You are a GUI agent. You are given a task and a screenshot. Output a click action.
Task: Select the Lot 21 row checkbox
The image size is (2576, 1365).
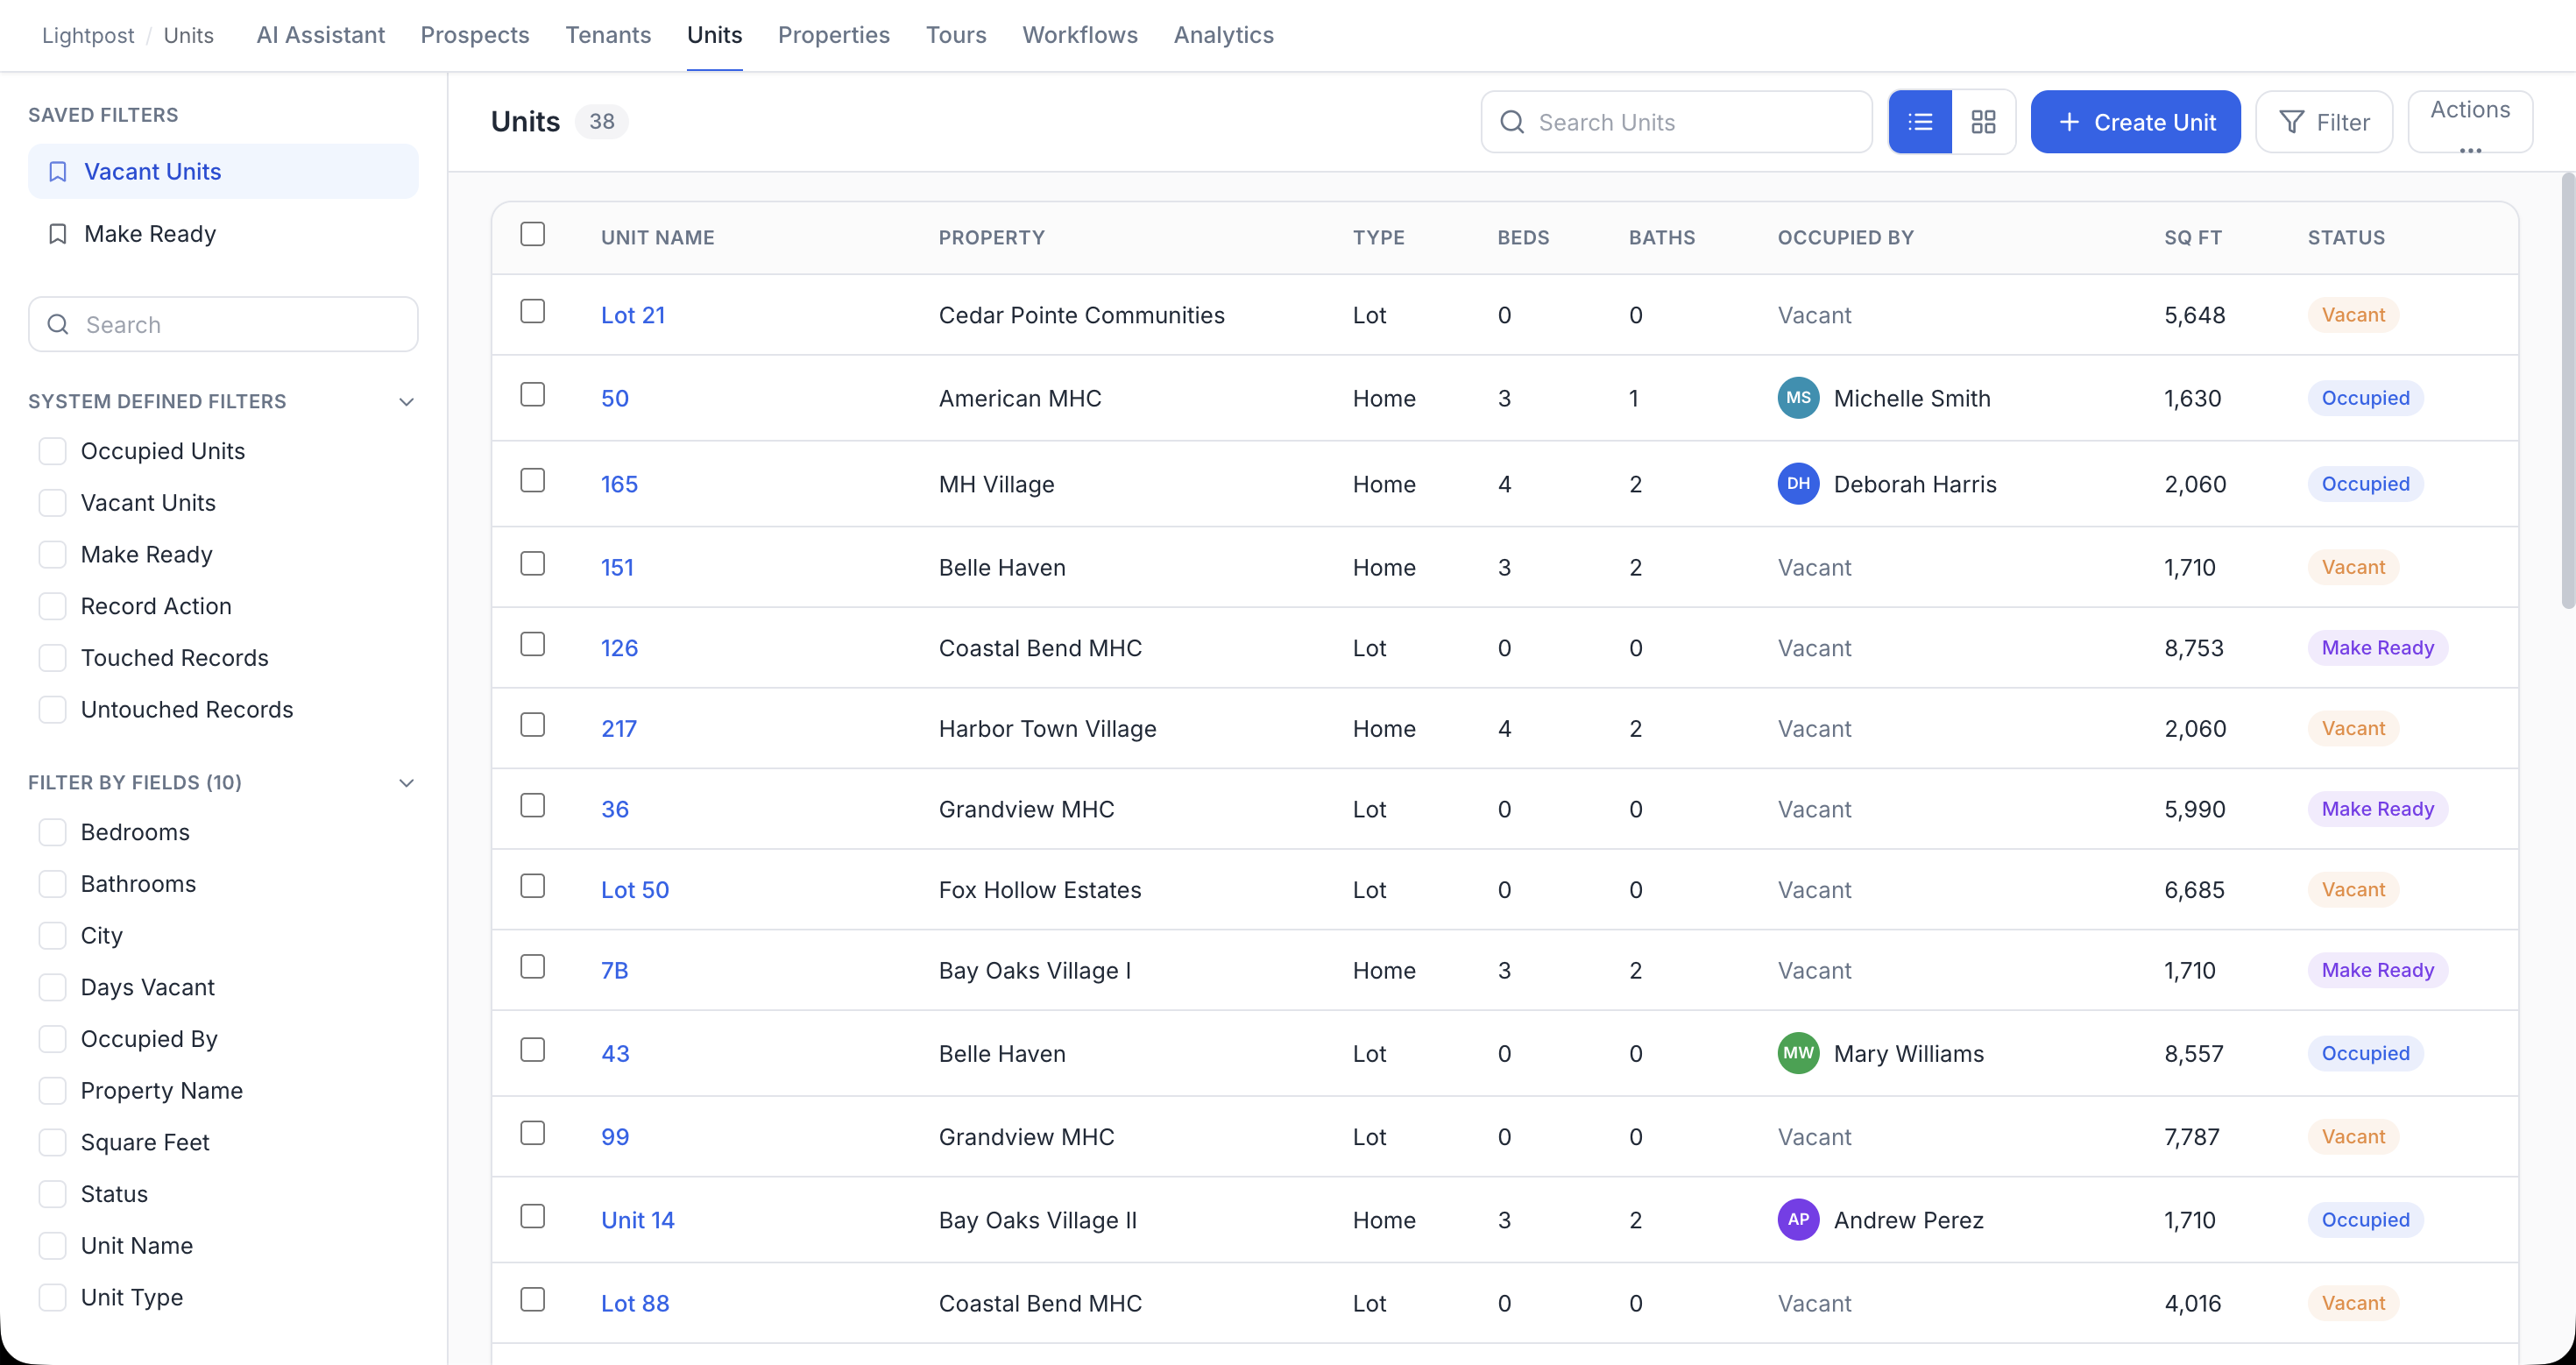[533, 311]
